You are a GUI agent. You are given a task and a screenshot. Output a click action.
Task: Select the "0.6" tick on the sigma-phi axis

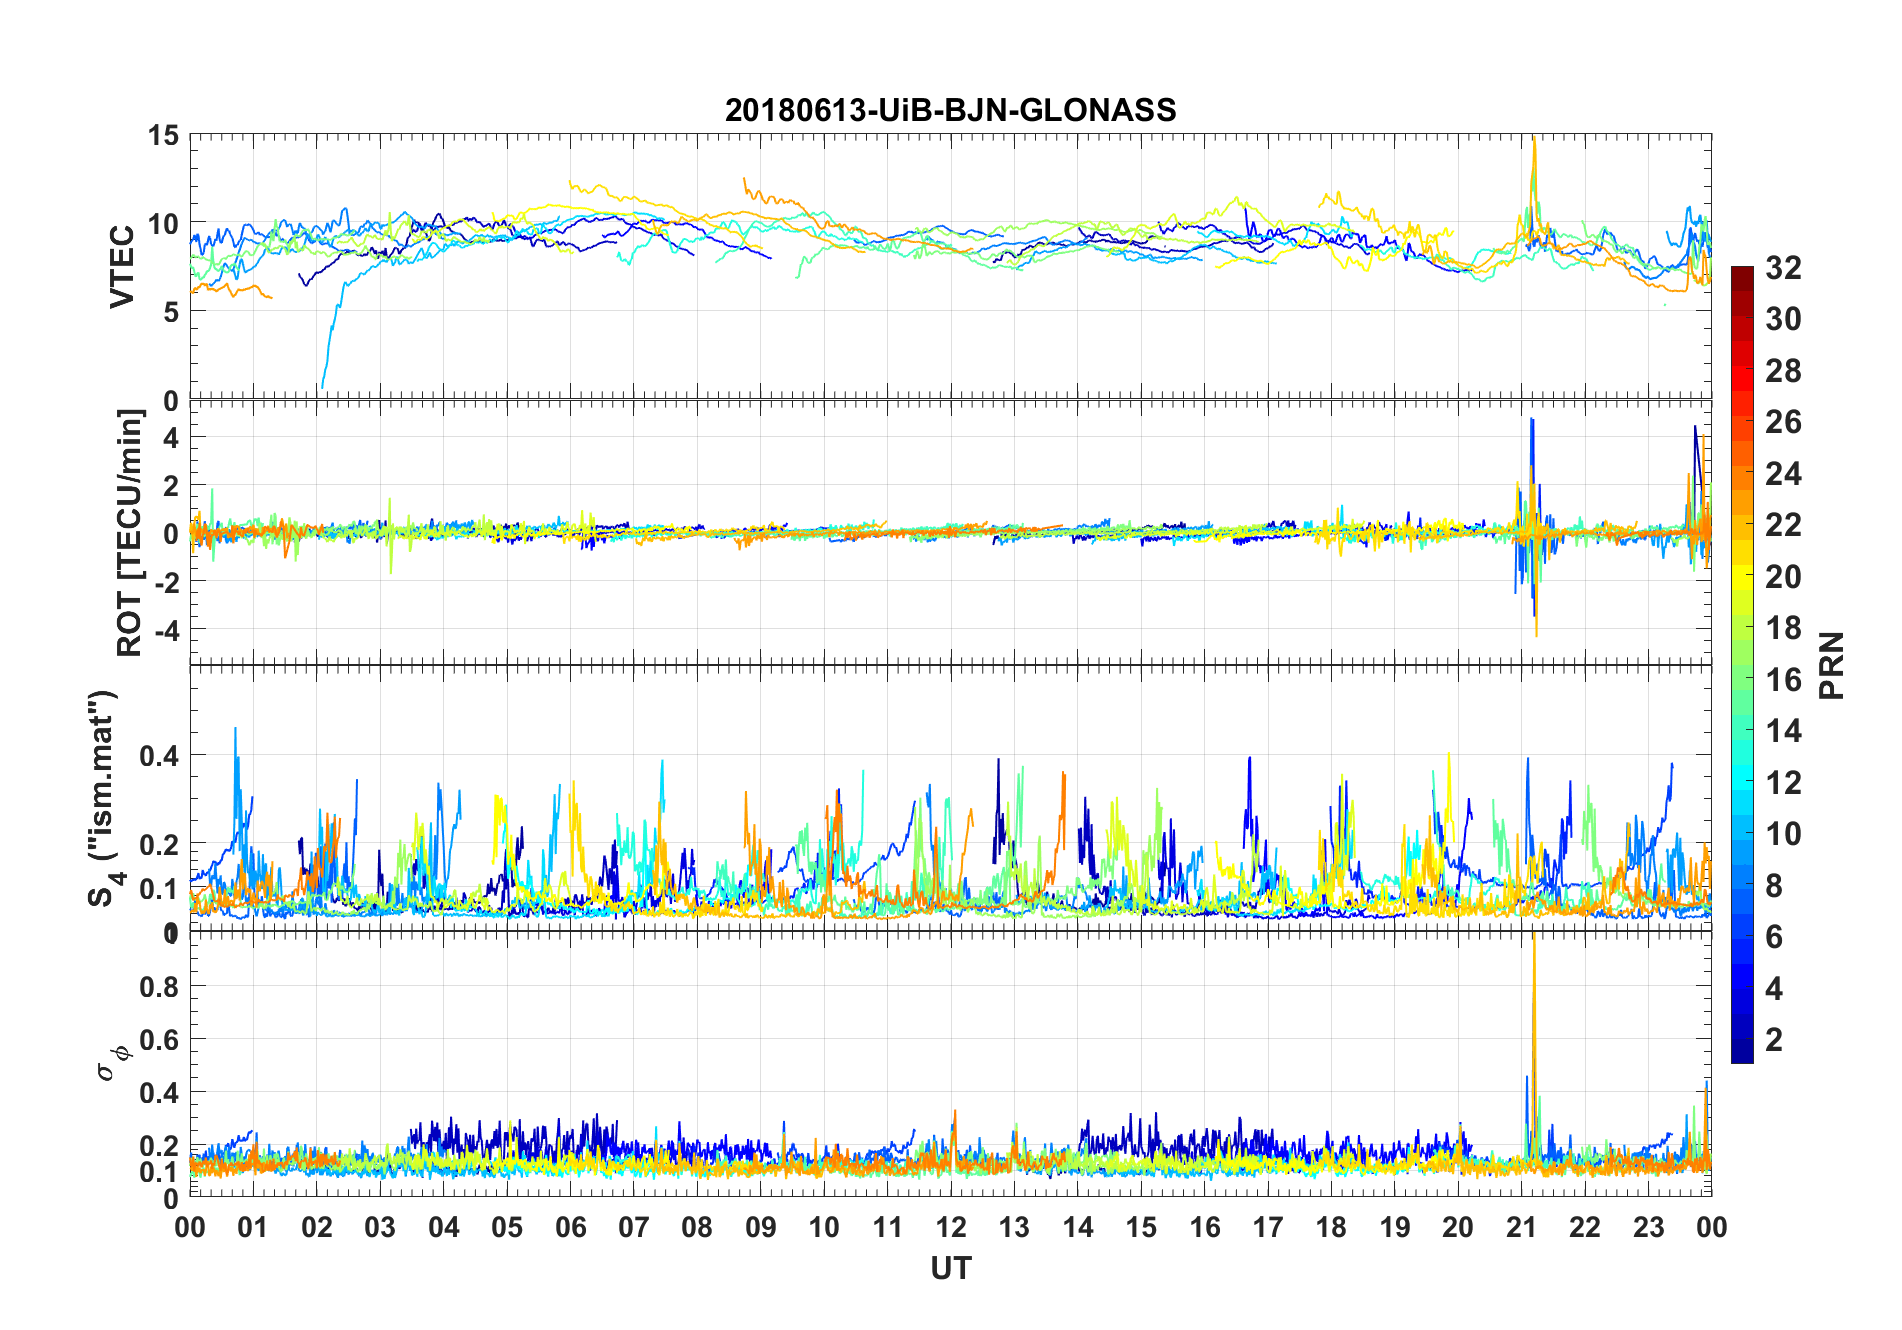coord(159,1040)
